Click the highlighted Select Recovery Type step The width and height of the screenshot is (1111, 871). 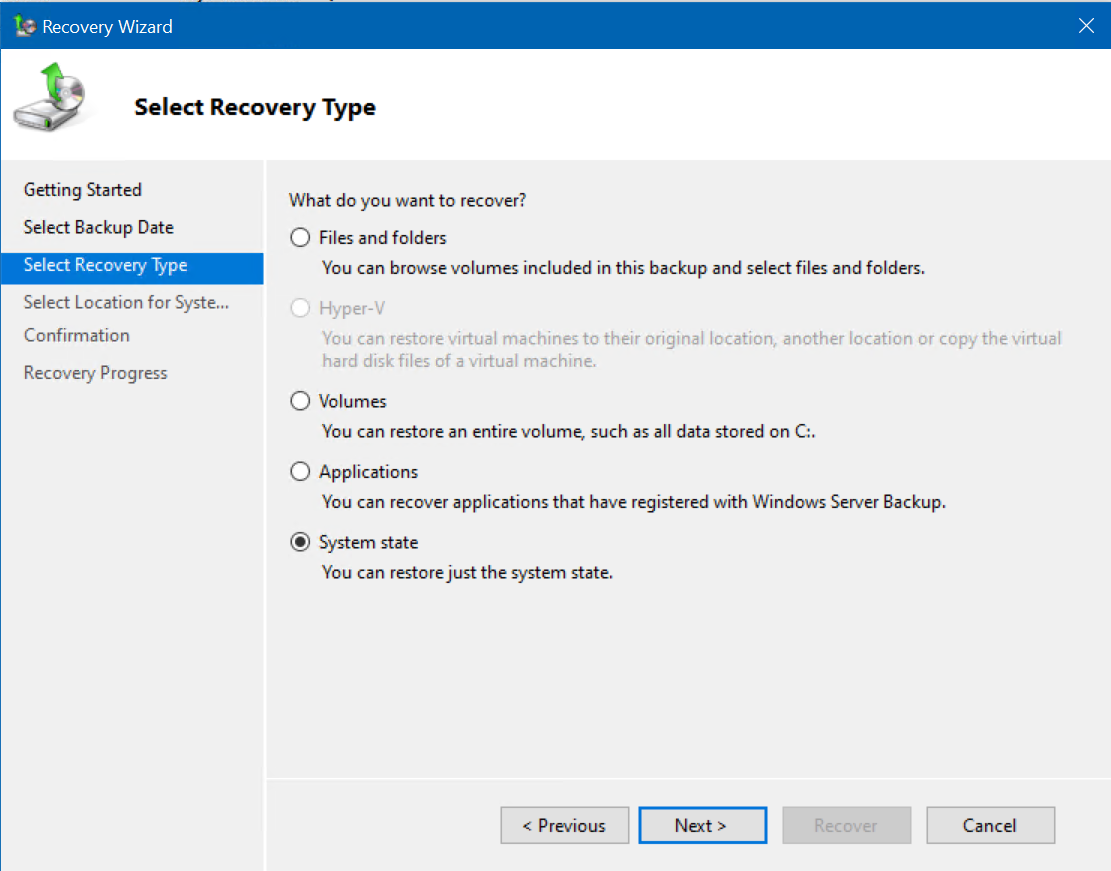[104, 265]
